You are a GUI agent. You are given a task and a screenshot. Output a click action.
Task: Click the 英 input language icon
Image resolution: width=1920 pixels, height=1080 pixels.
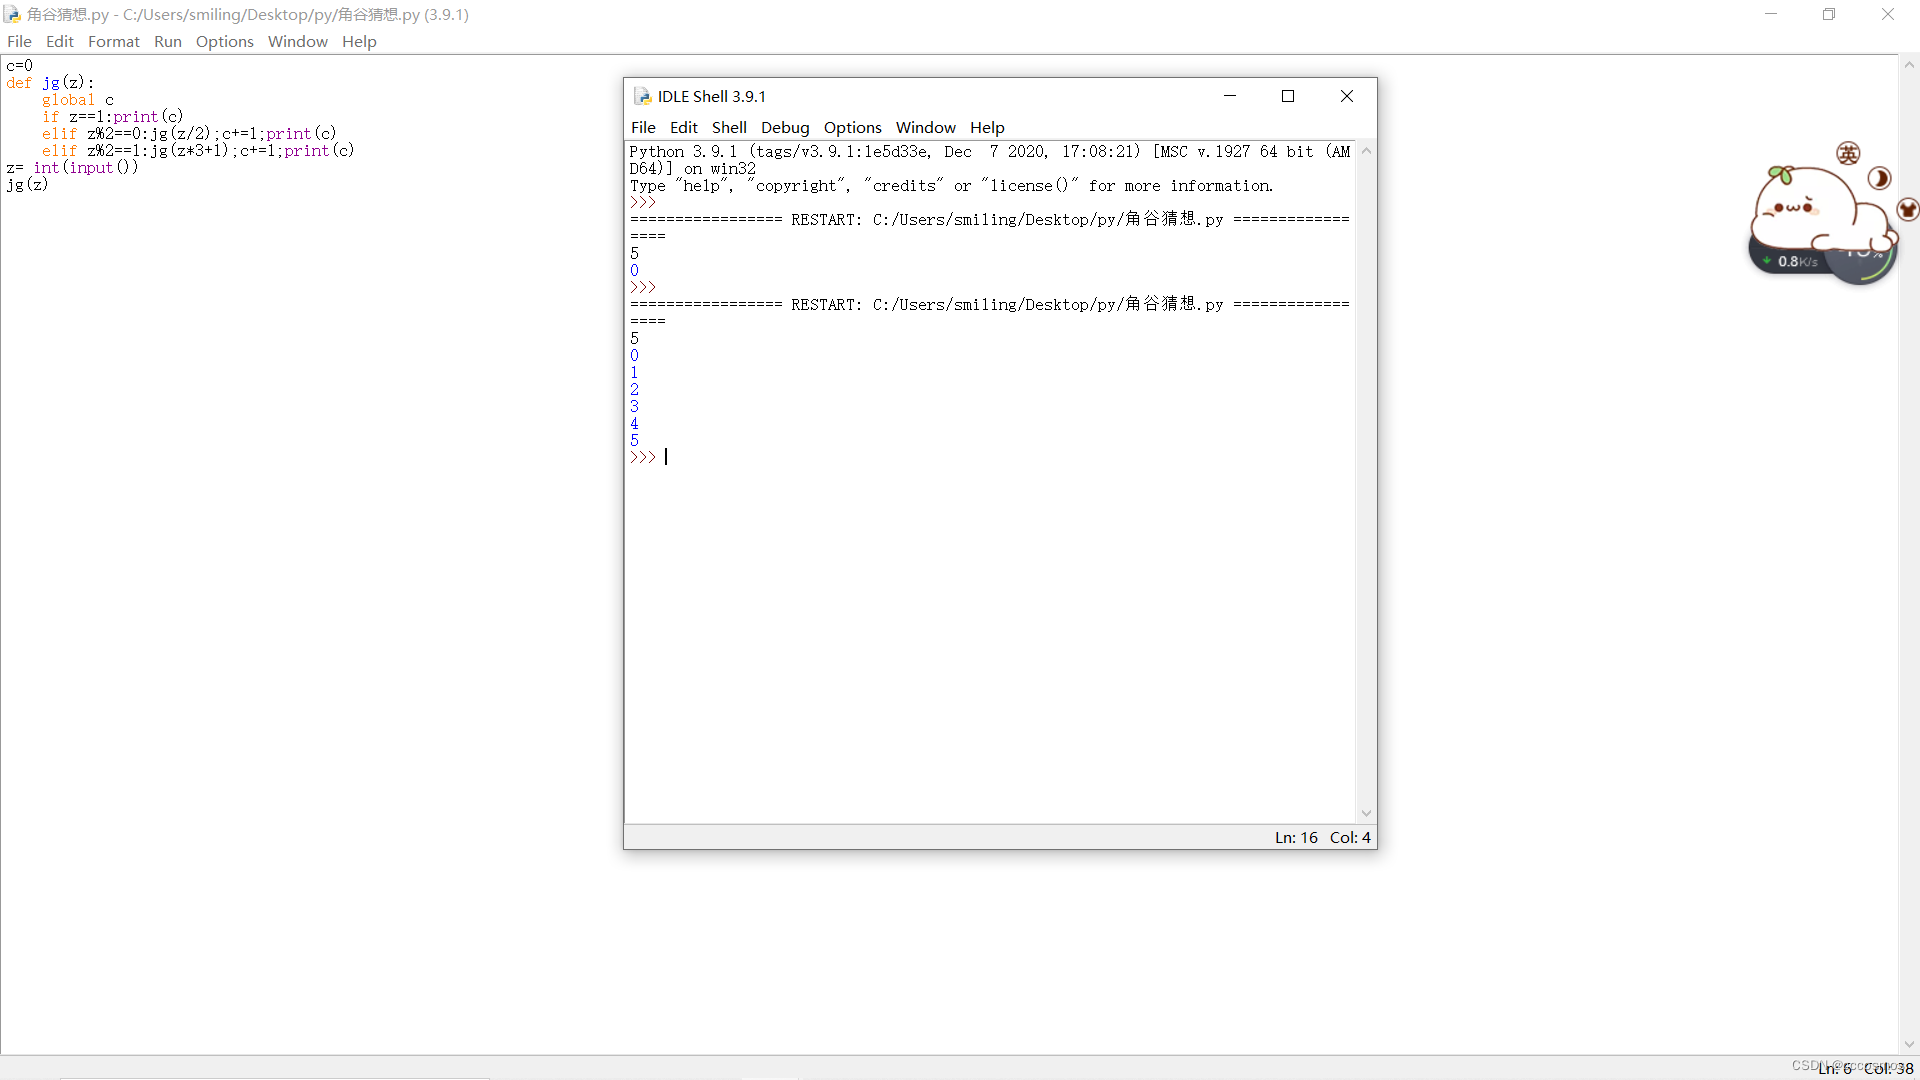(1848, 154)
